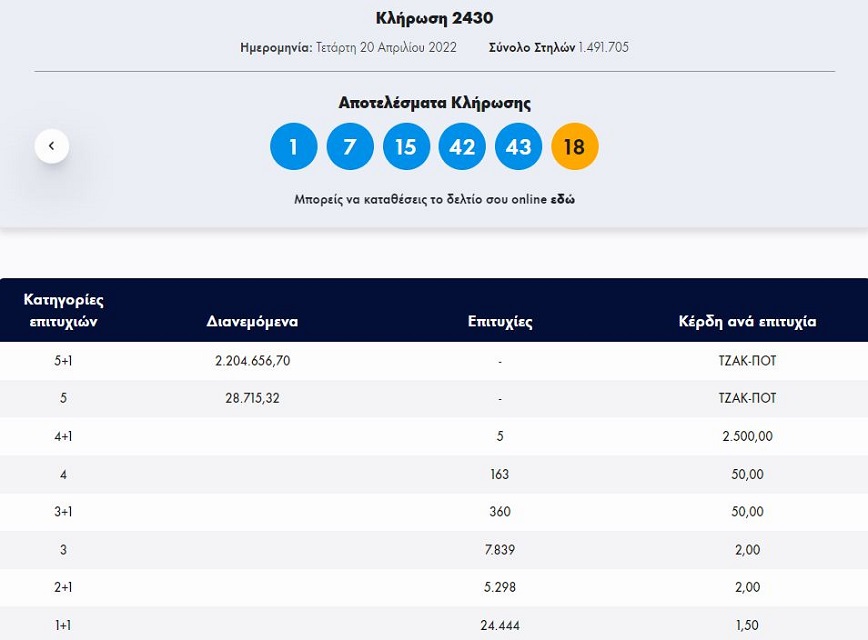
Task: Click the blue number 15 ball
Action: click(406, 147)
